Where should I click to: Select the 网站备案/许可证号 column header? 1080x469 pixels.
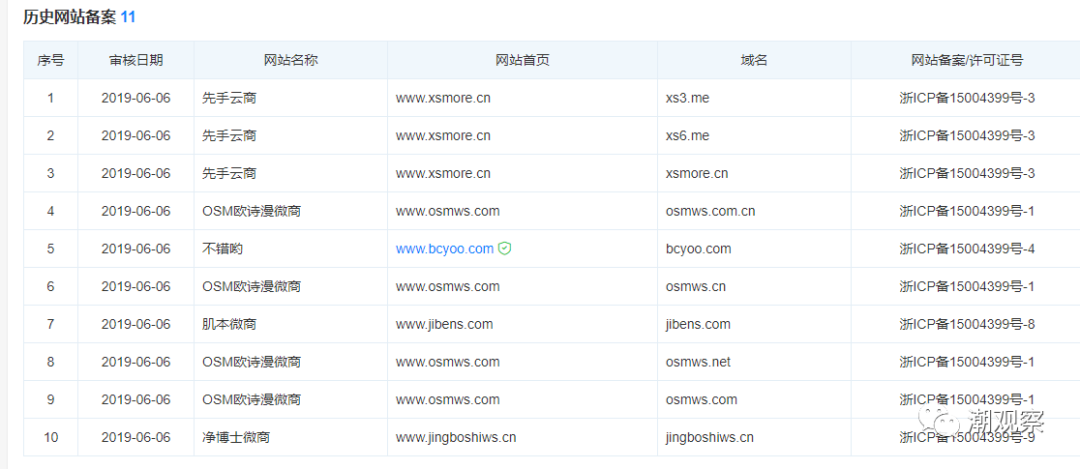coord(966,60)
